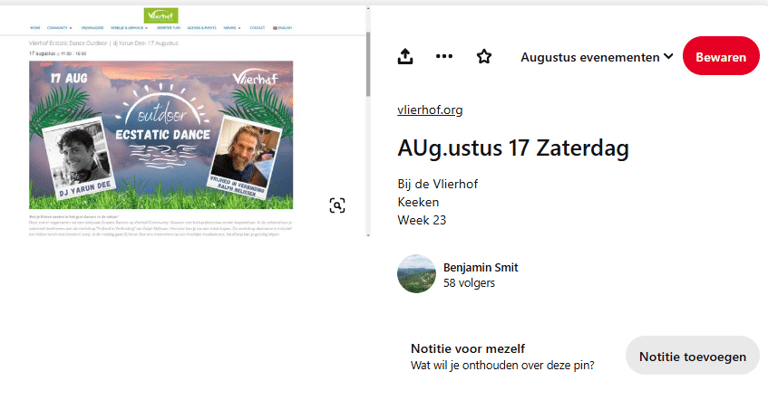Click Notitie toevoegen button
Screen dimensions: 768x400
pos(693,356)
